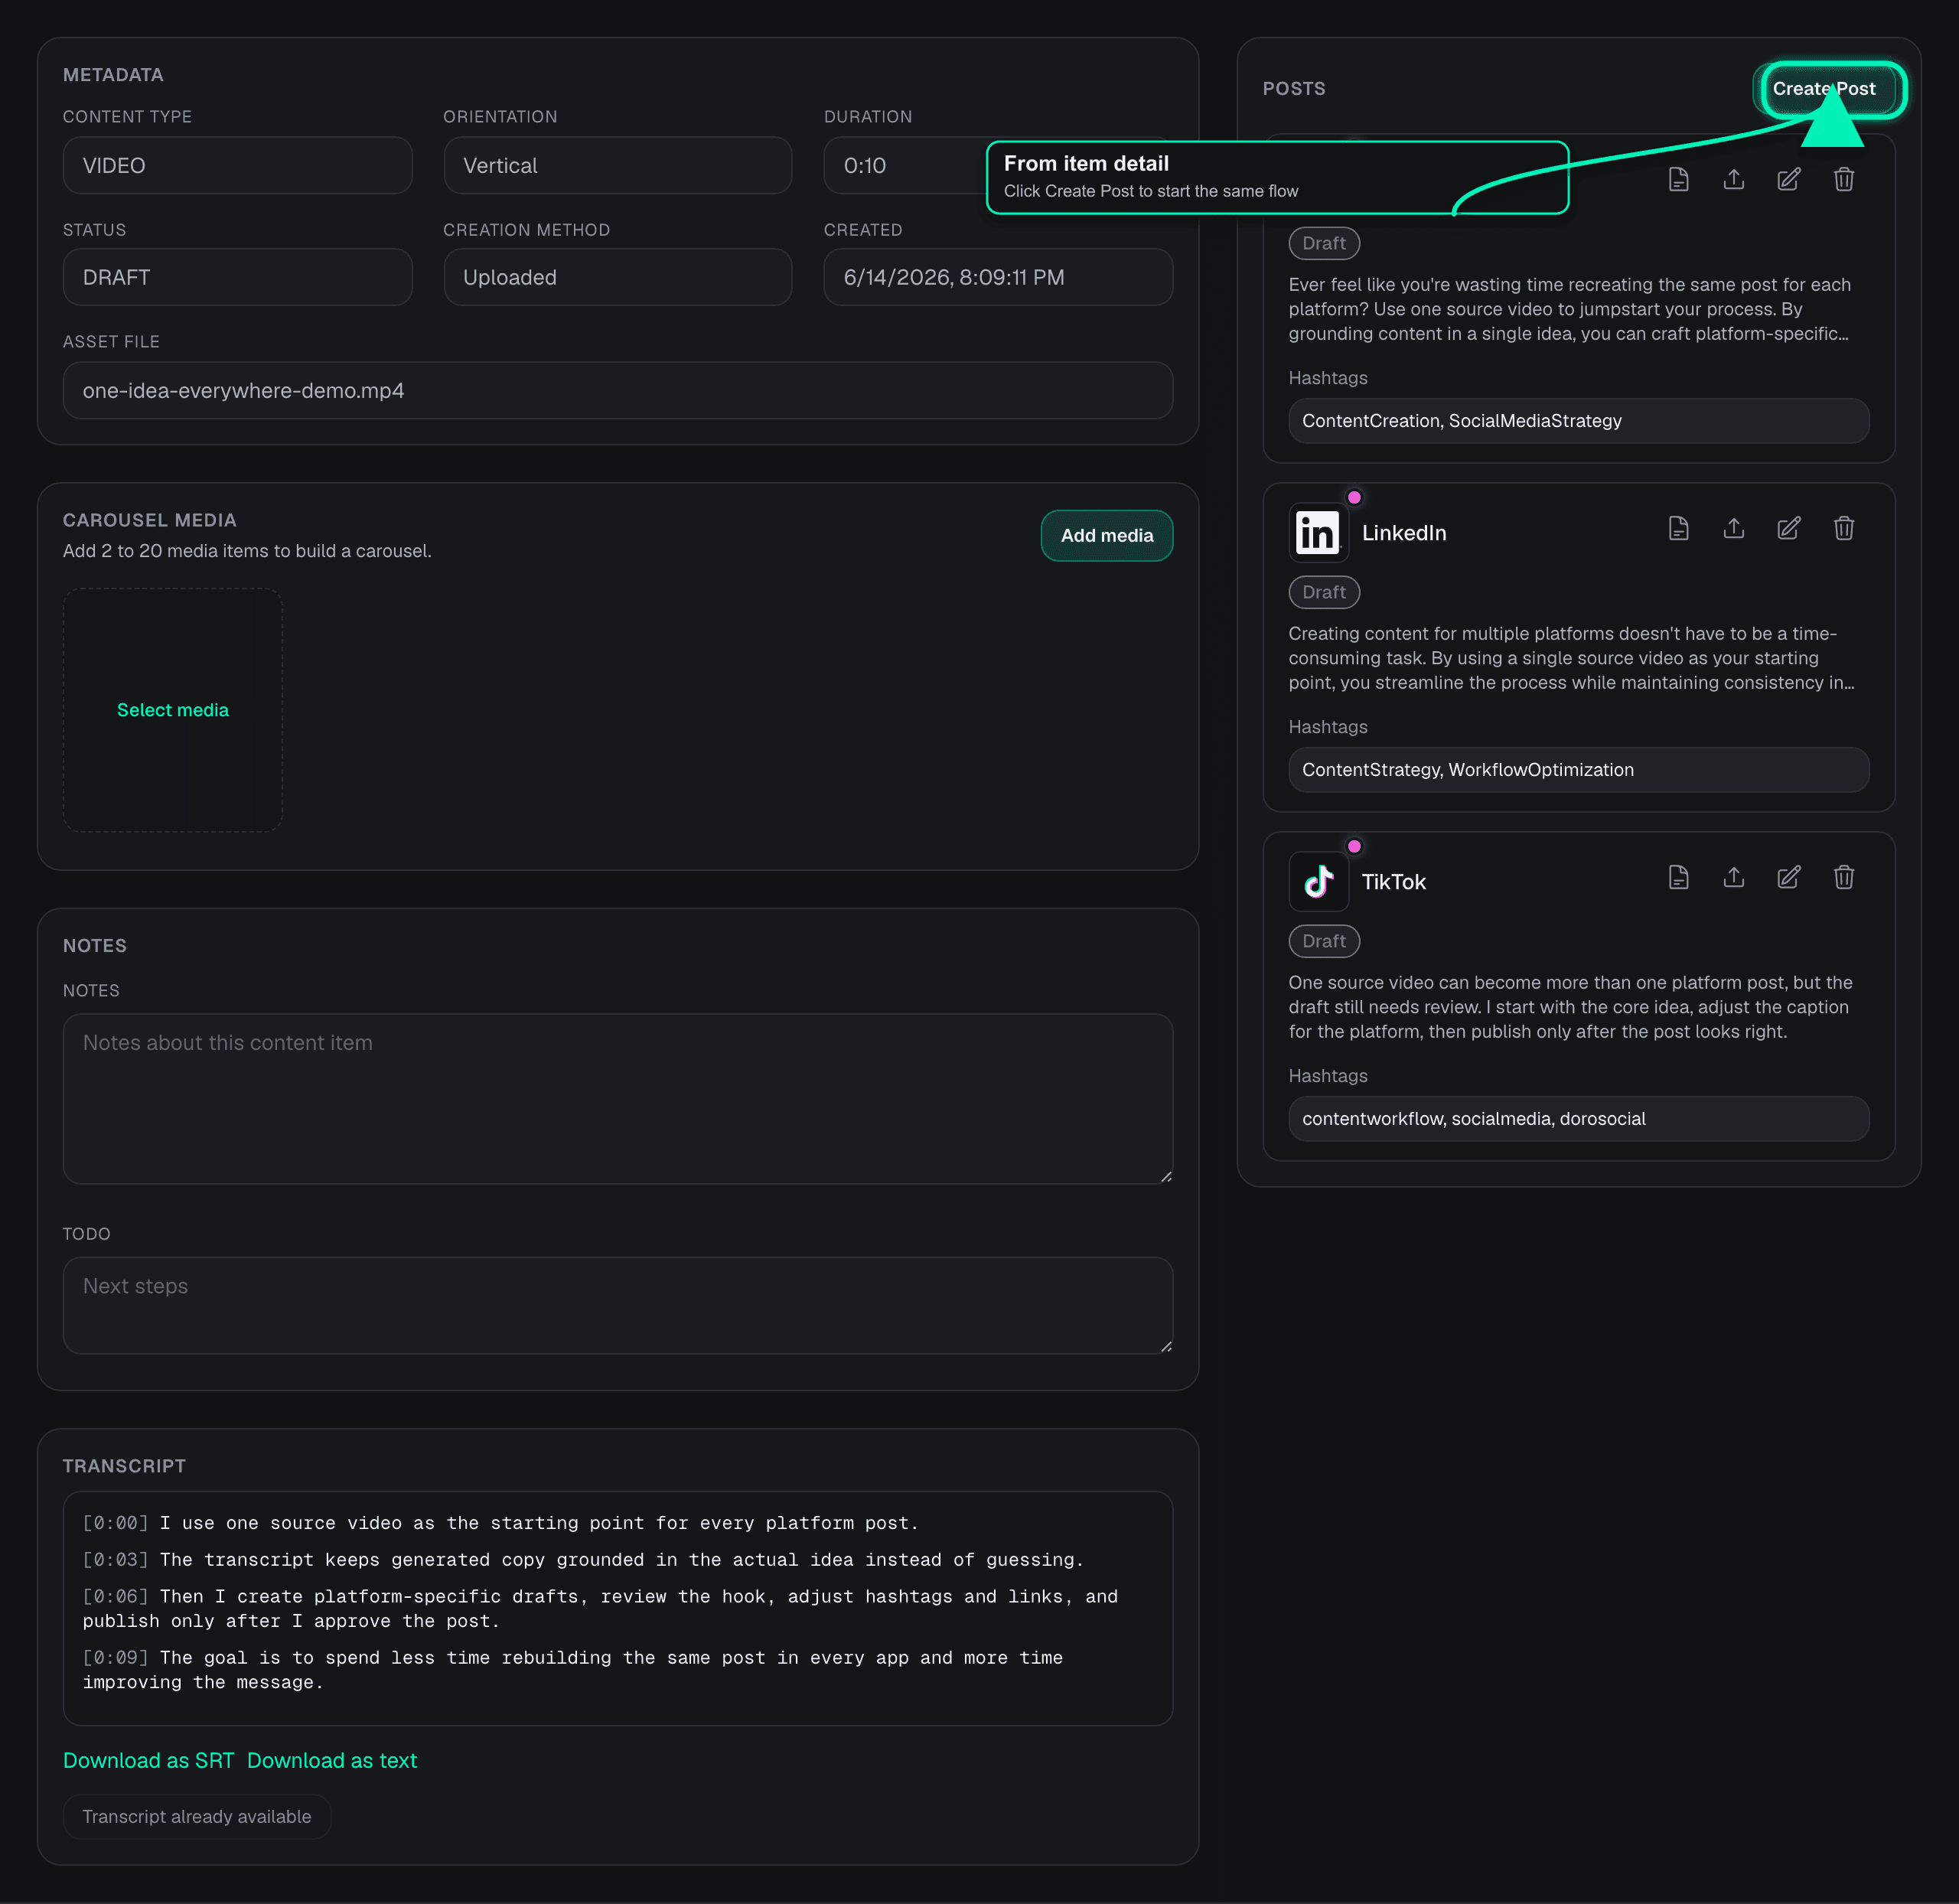Image resolution: width=1959 pixels, height=1904 pixels.
Task: Click the CAROUSEL MEDIA section heading
Action: pyautogui.click(x=150, y=520)
